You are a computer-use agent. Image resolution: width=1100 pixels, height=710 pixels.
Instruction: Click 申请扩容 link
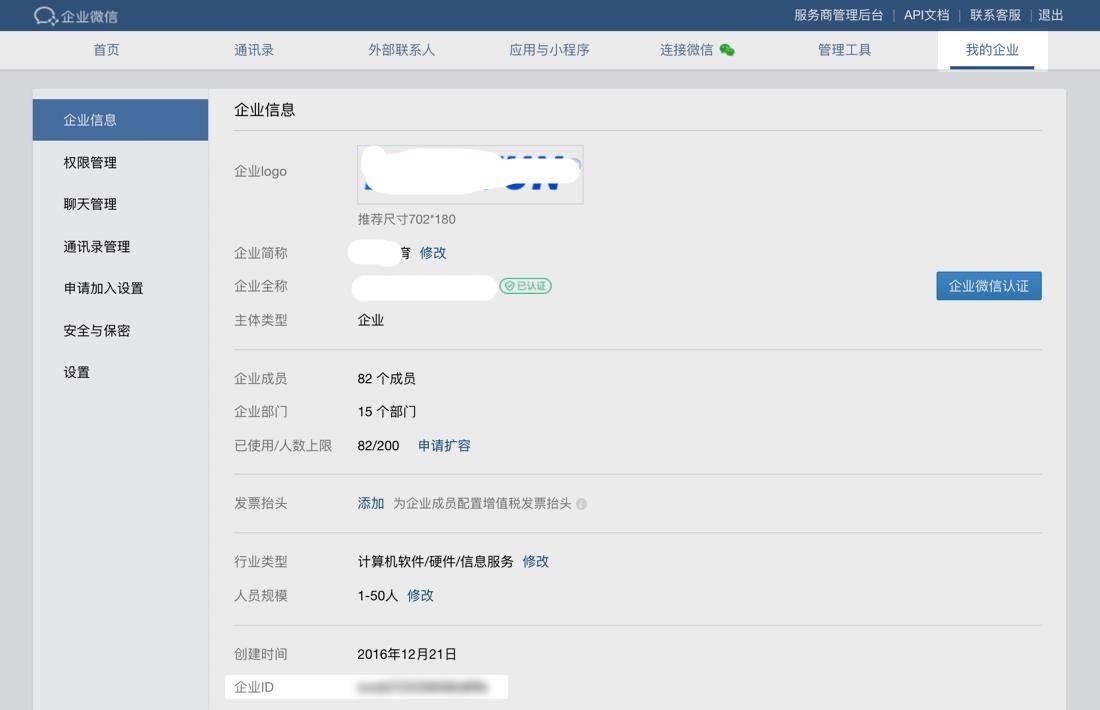444,446
